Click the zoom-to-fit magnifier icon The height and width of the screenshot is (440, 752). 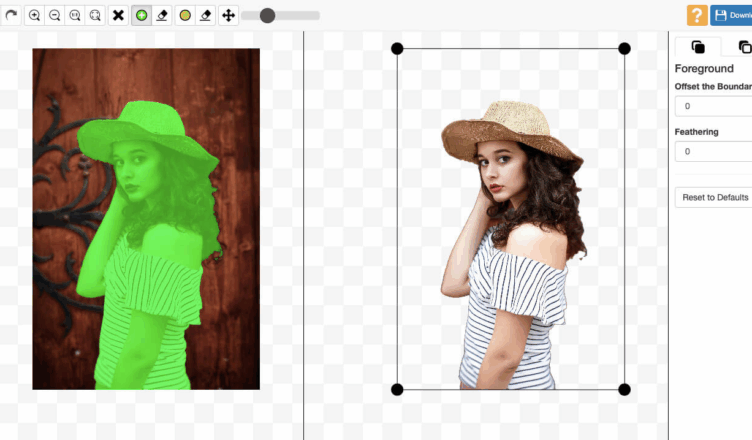[95, 15]
